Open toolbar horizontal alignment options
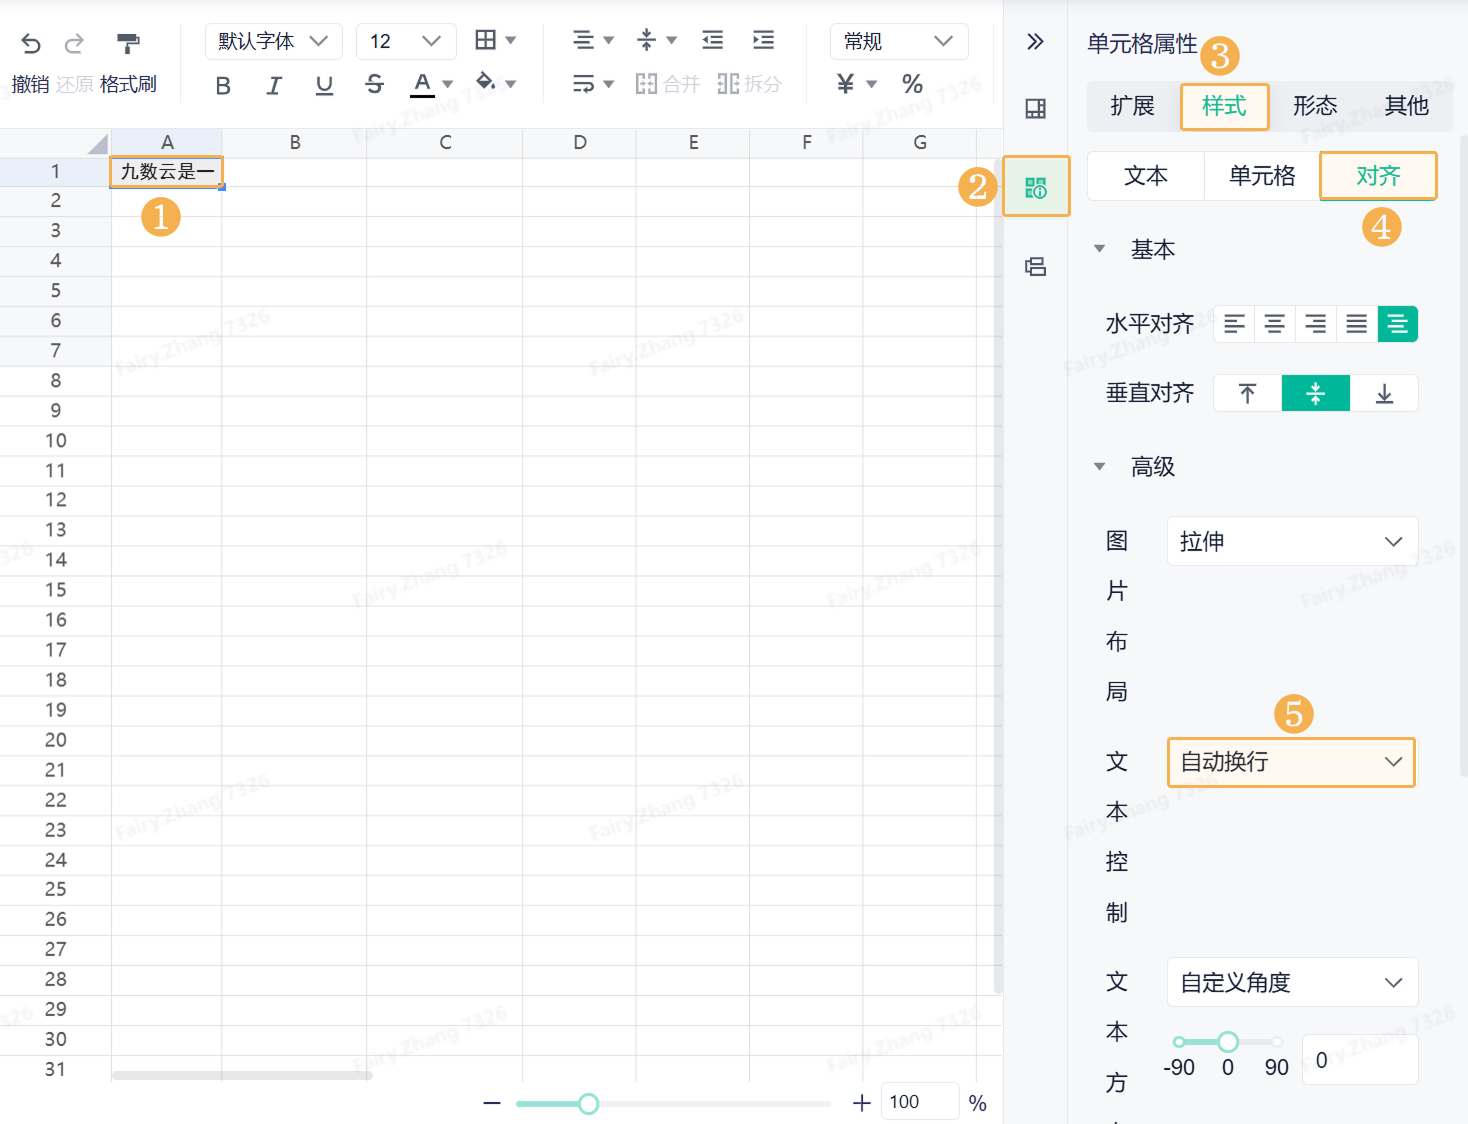 [x=593, y=40]
